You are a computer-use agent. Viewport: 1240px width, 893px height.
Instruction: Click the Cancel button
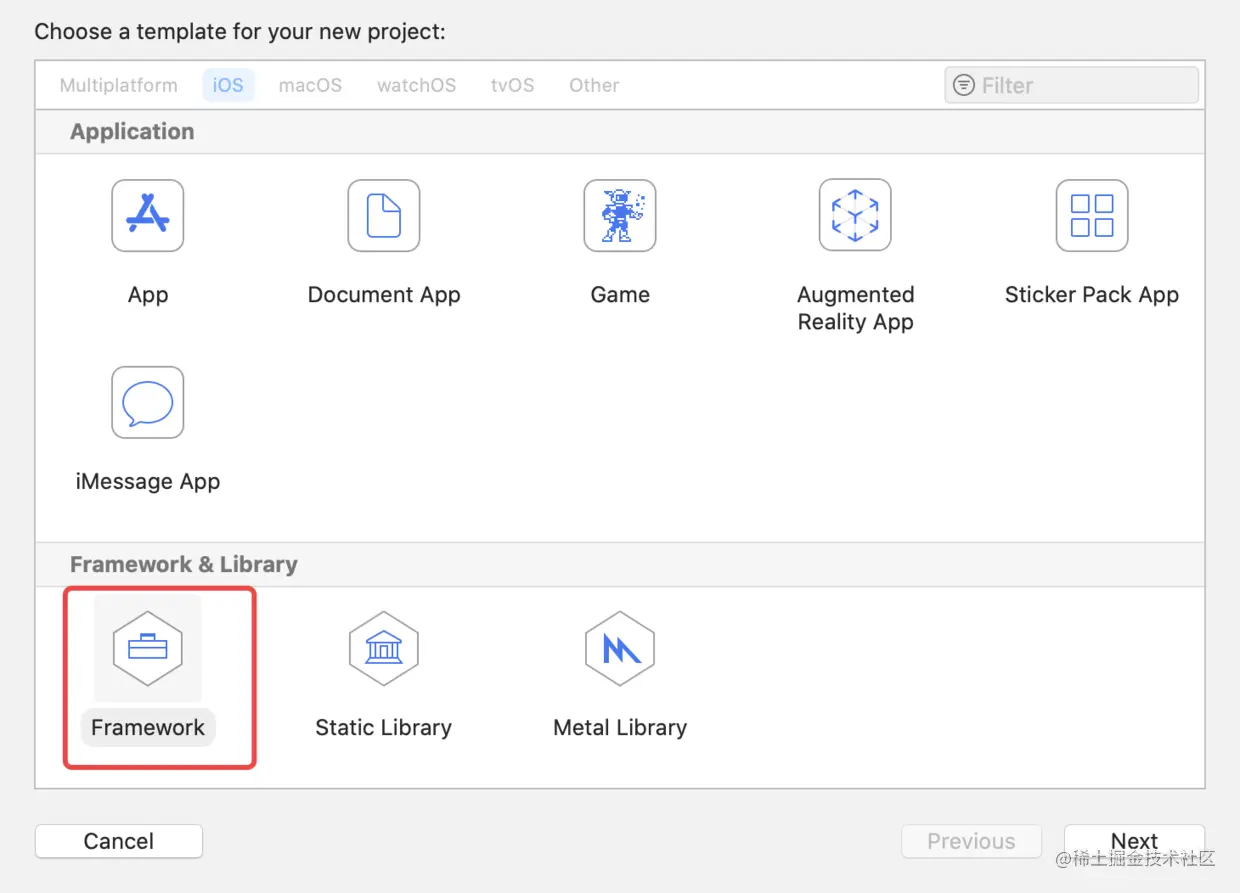click(119, 841)
